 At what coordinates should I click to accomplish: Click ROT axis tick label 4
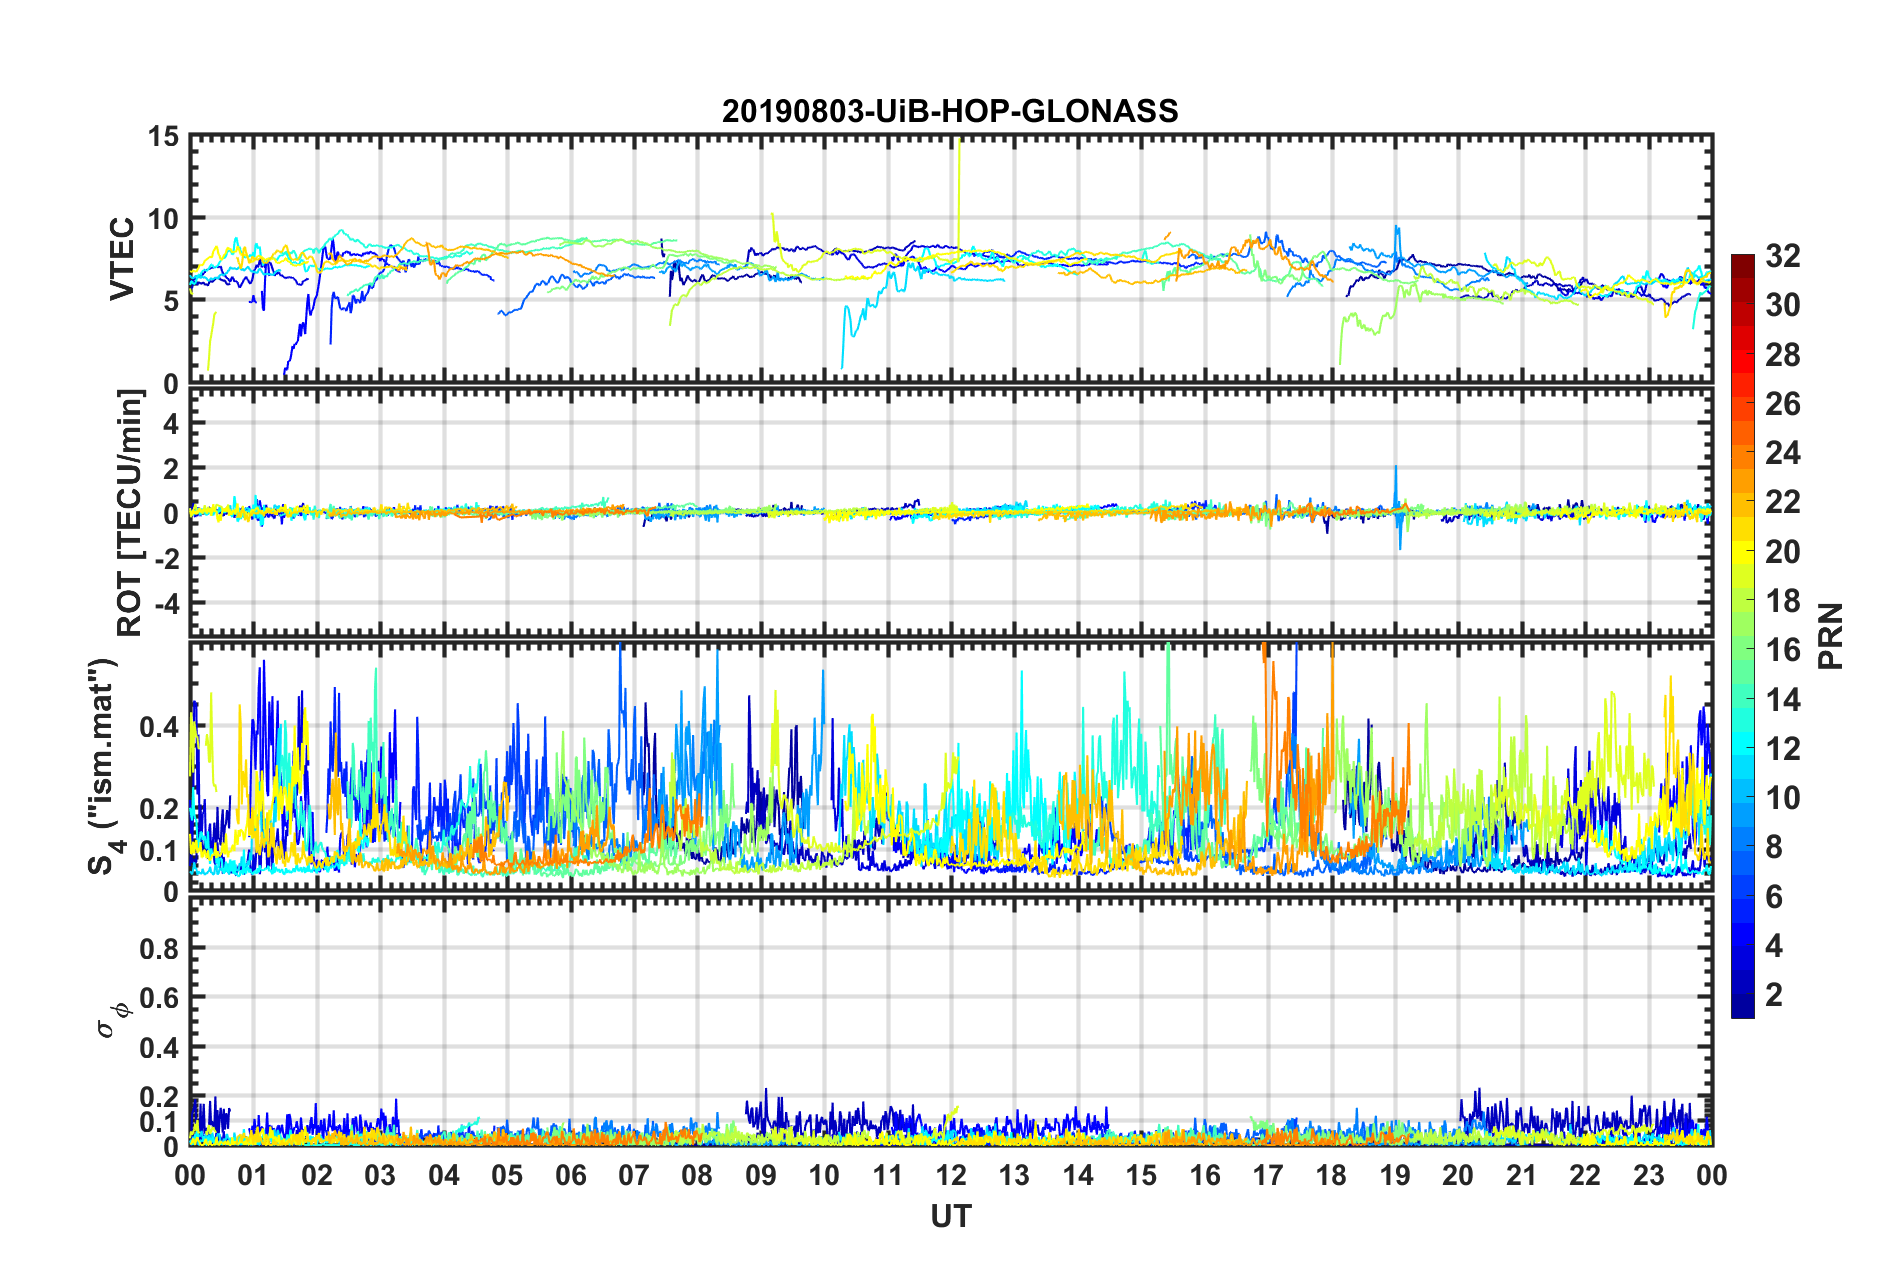click(171, 424)
